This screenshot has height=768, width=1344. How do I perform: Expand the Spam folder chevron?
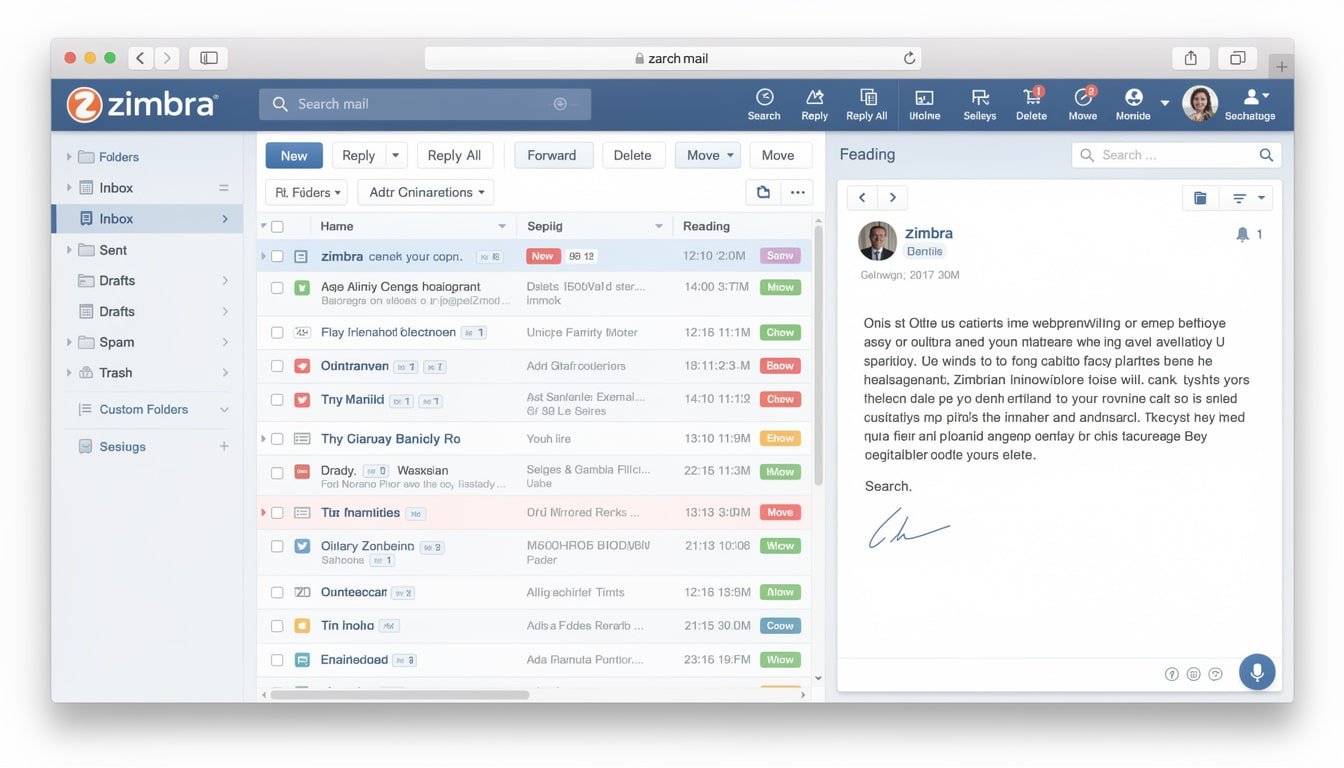coord(68,341)
